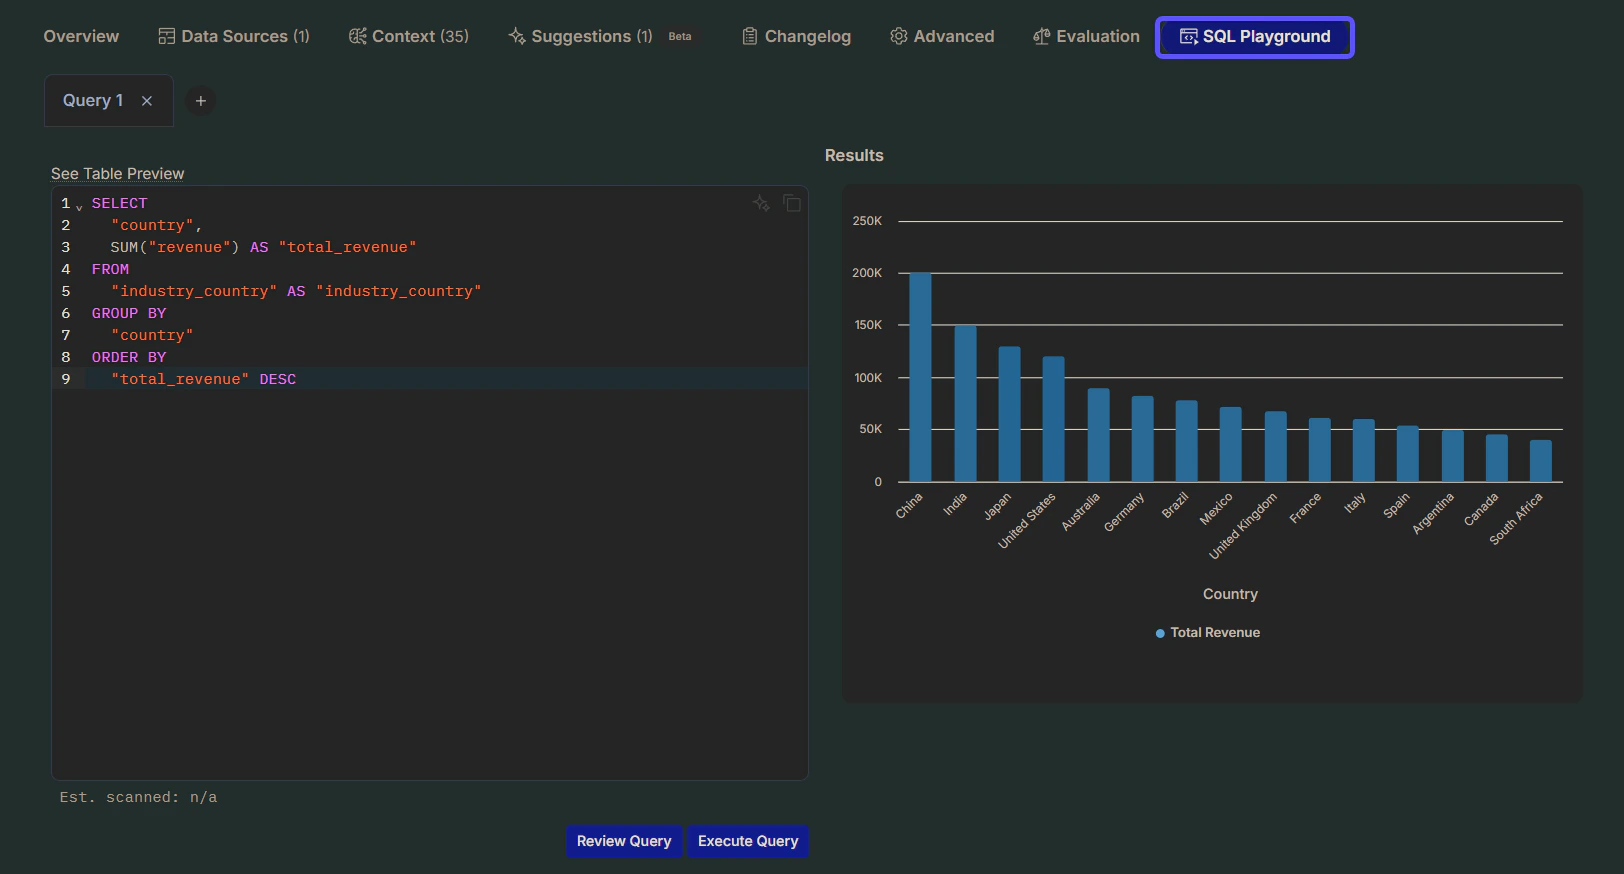Open See Table Preview
This screenshot has height=874, width=1624.
point(117,173)
